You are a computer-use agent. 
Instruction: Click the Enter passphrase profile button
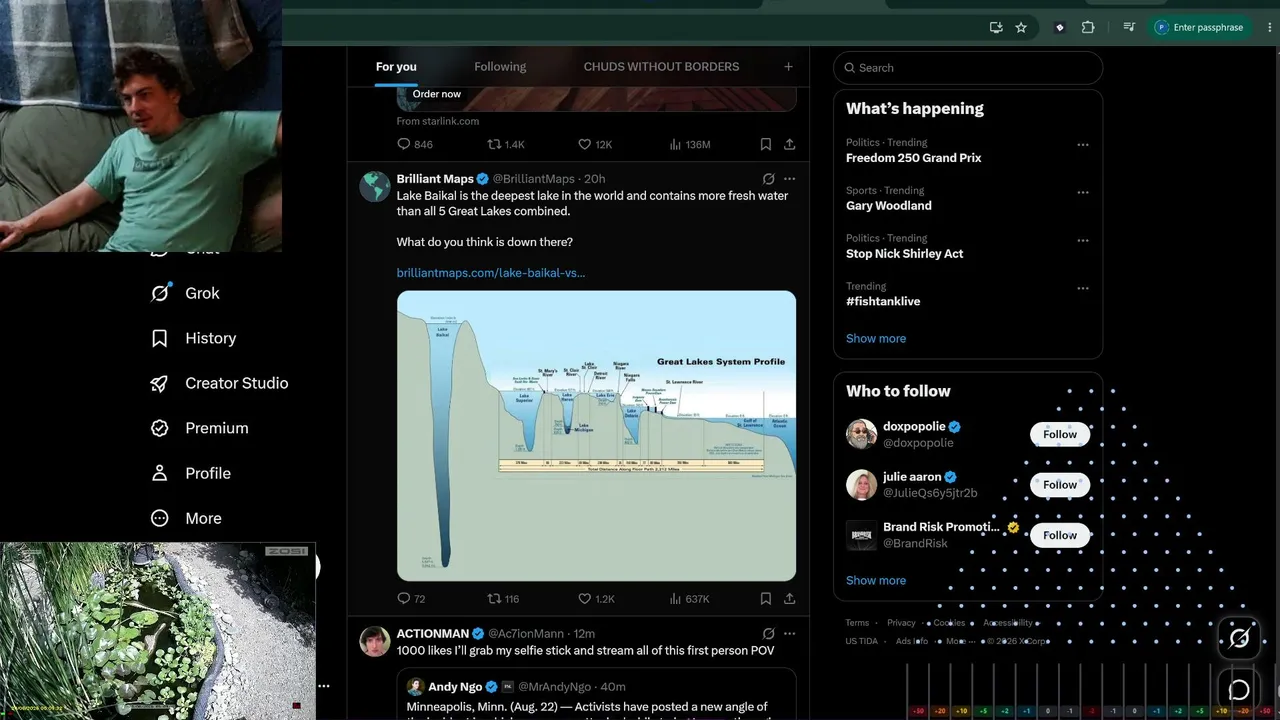[x=1198, y=28]
